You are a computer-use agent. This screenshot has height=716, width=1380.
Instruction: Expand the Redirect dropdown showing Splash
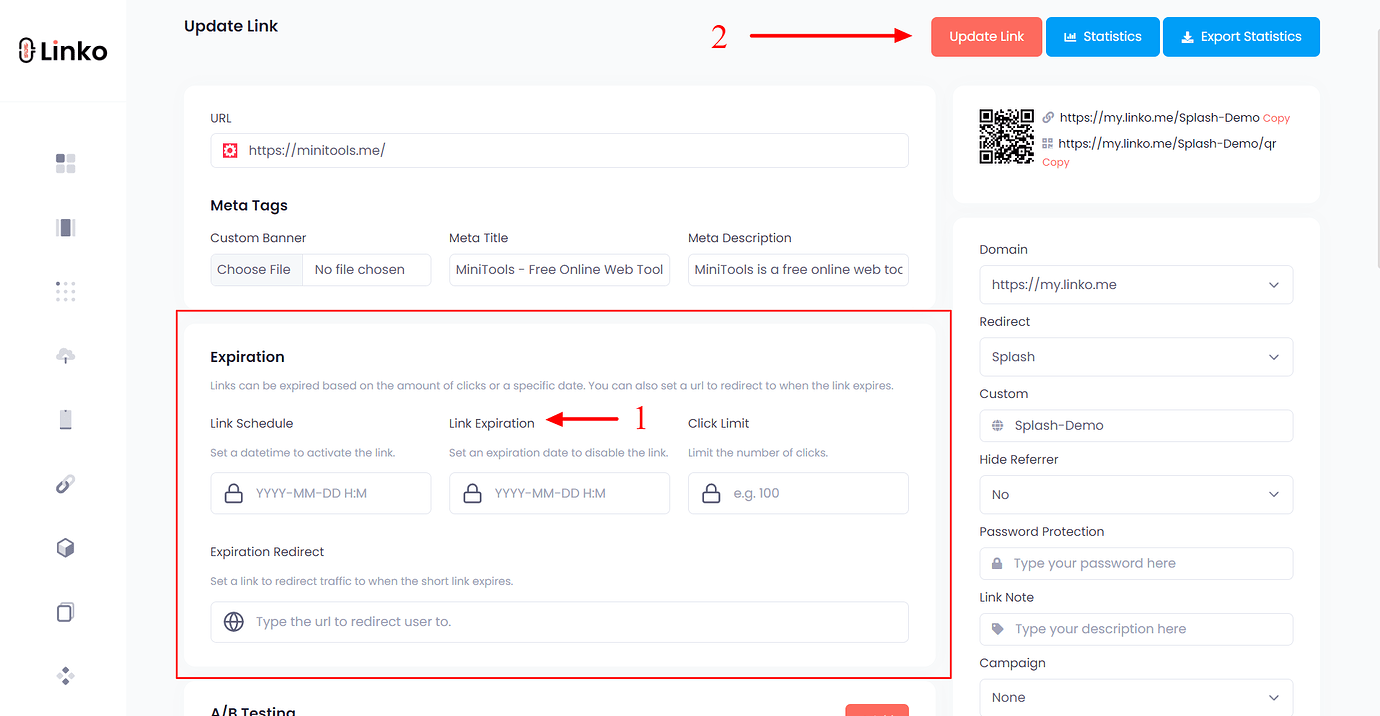coord(1136,356)
